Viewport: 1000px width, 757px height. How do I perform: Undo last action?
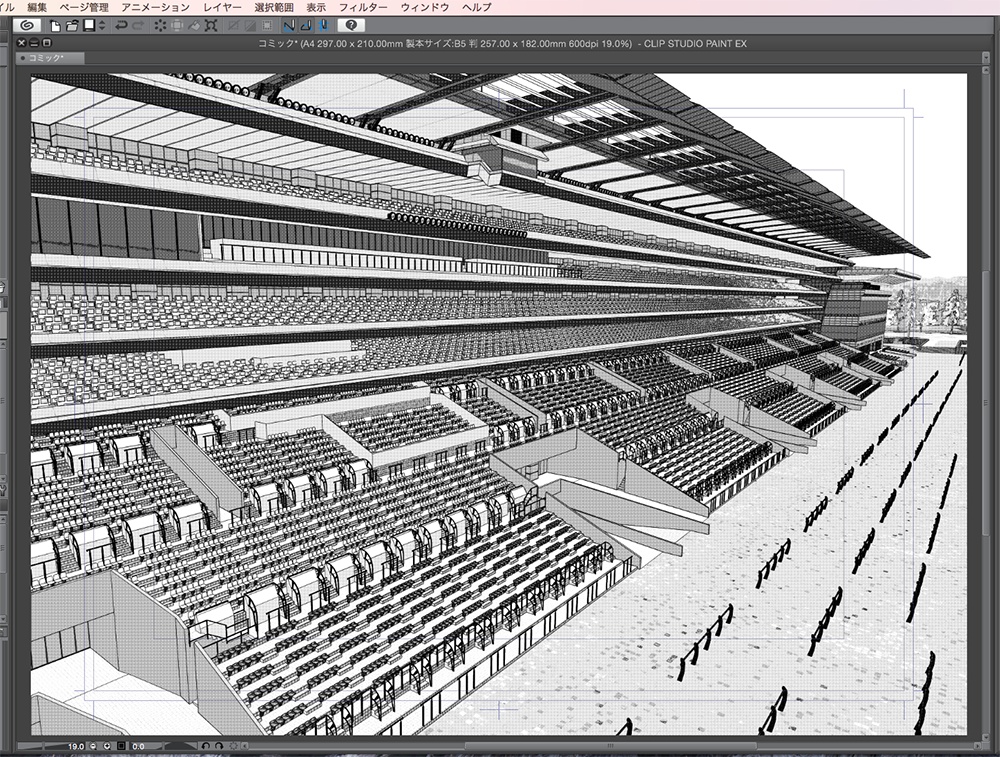tap(121, 26)
